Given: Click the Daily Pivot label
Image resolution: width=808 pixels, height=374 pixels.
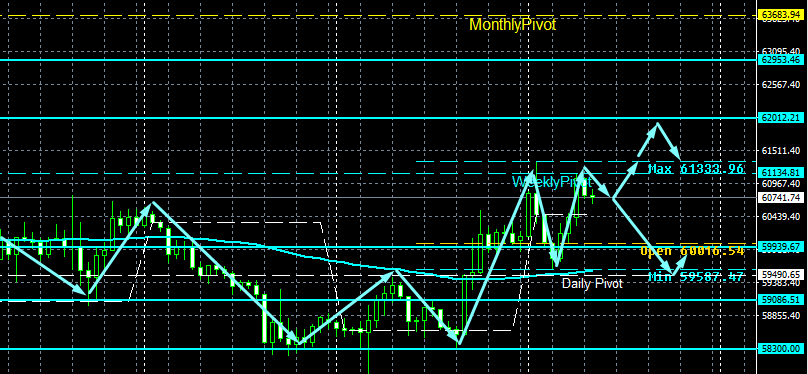Looking at the screenshot, I should 592,283.
